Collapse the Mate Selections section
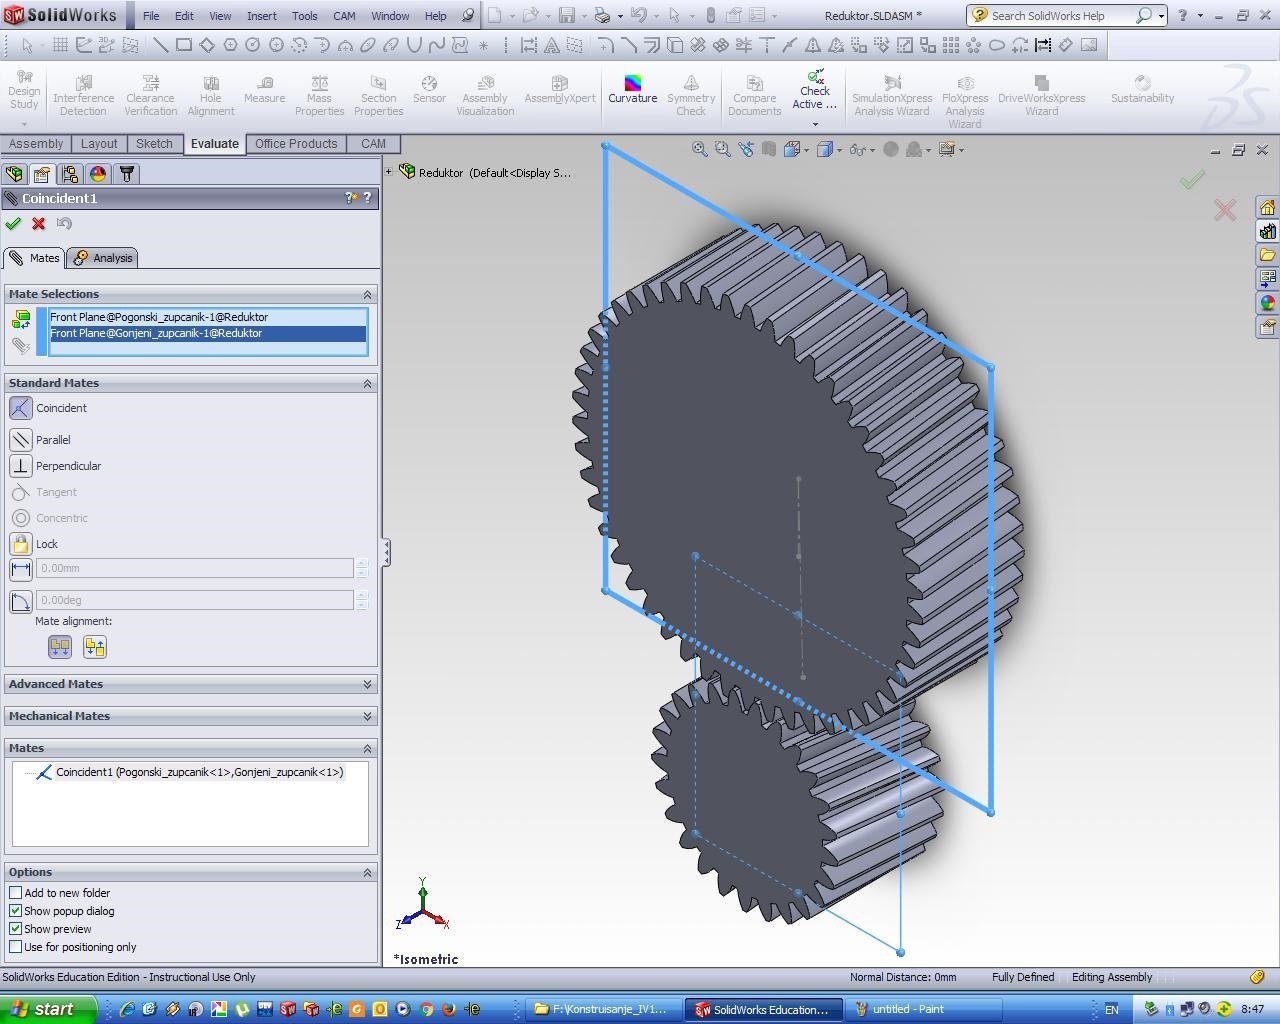Screen dimensions: 1280x1024 click(367, 294)
